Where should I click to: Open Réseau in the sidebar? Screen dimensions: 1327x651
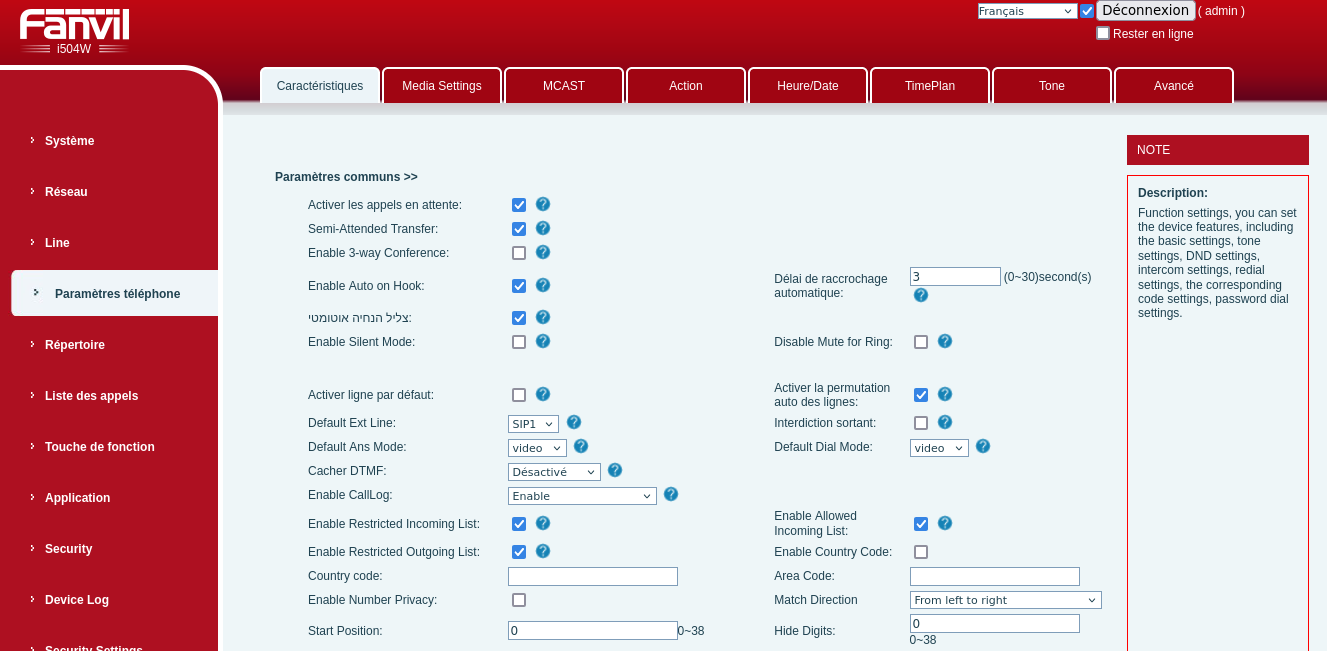(66, 192)
